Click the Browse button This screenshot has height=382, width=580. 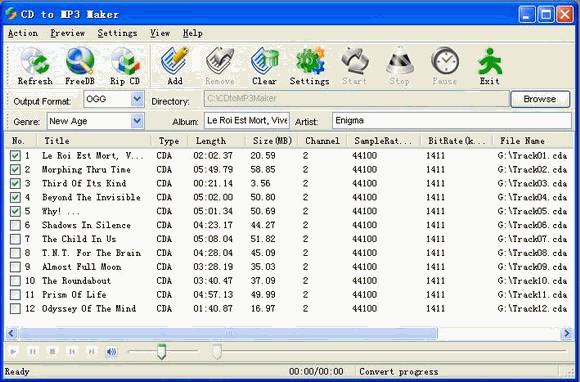540,99
